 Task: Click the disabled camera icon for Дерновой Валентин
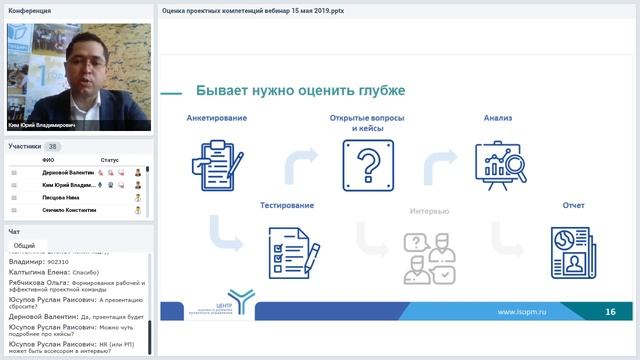click(x=111, y=173)
